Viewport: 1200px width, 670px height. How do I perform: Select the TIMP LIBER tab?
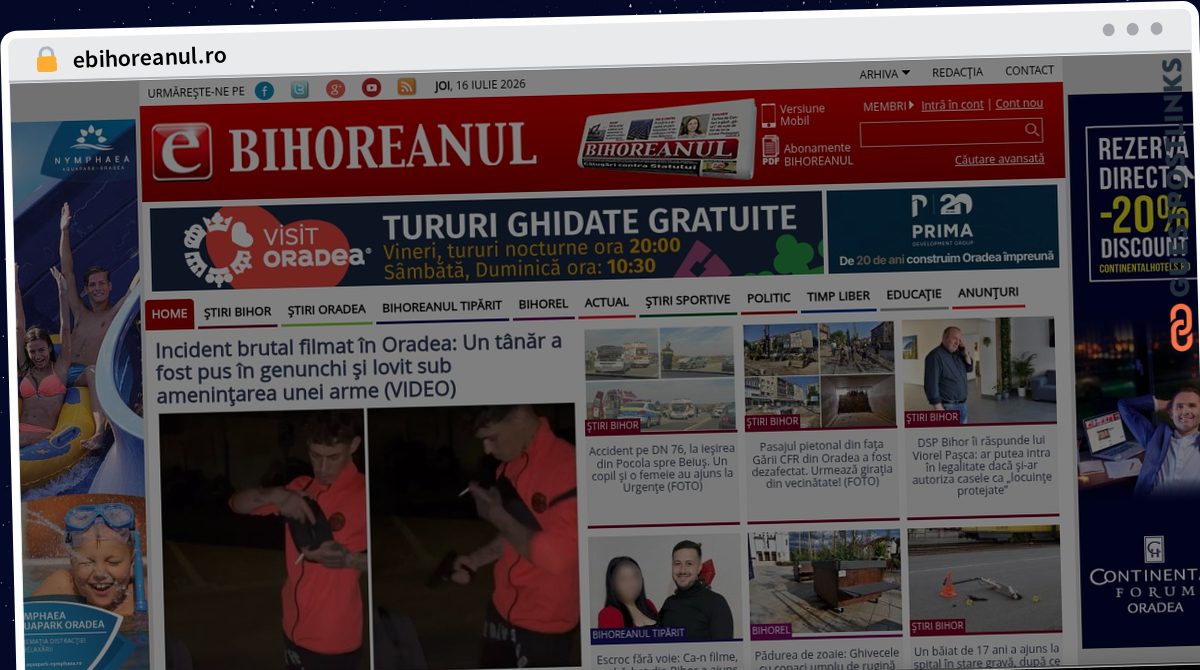click(838, 296)
